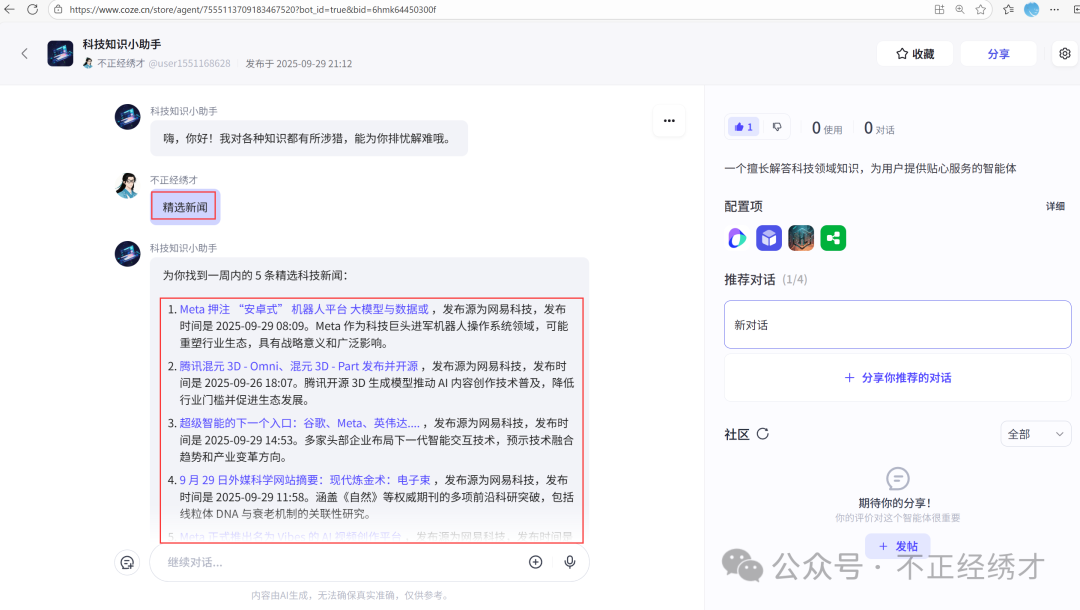Open browser profile avatar
Image resolution: width=1080 pixels, height=610 pixels.
pyautogui.click(x=1031, y=10)
